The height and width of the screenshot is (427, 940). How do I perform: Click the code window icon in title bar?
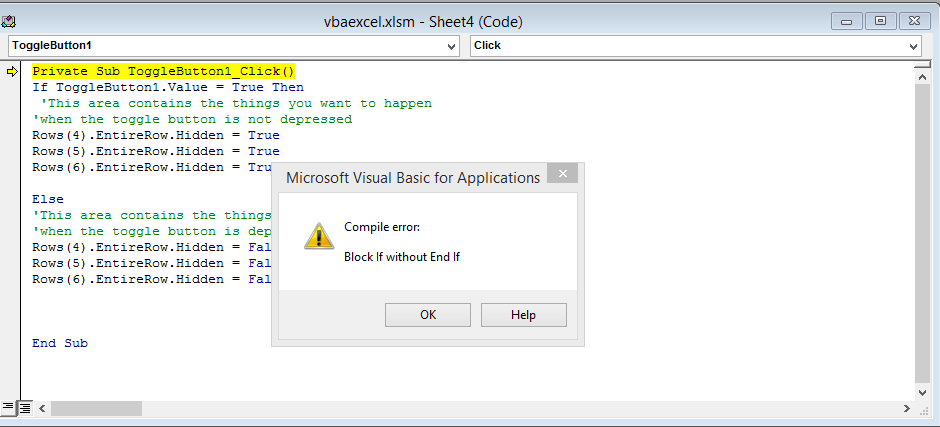tap(8, 22)
